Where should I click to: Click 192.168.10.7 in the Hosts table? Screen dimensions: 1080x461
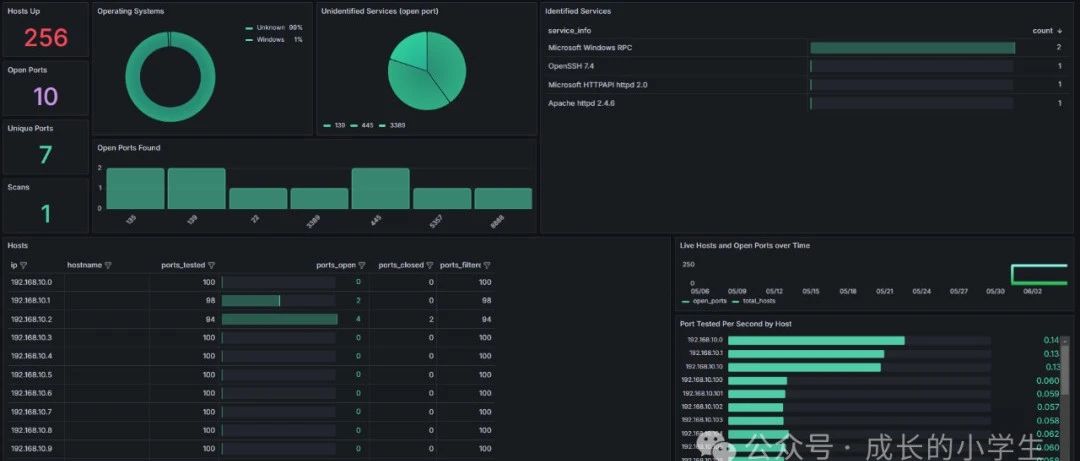tap(31, 411)
